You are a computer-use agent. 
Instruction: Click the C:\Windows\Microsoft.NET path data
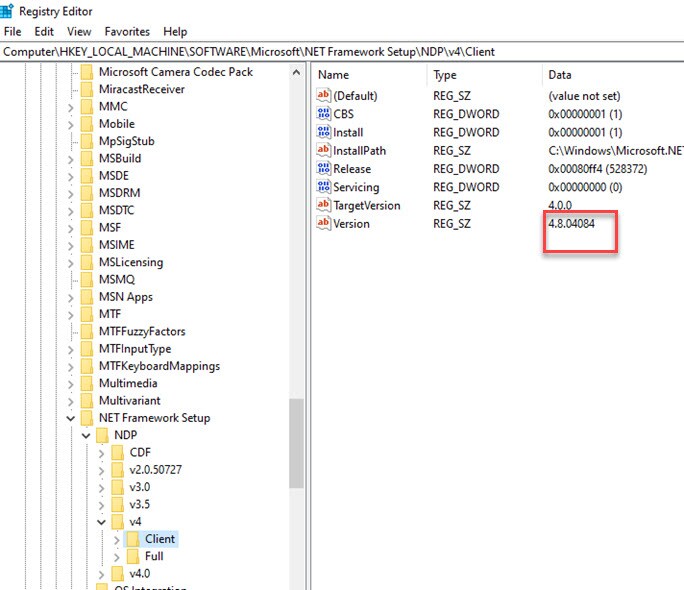pos(616,151)
